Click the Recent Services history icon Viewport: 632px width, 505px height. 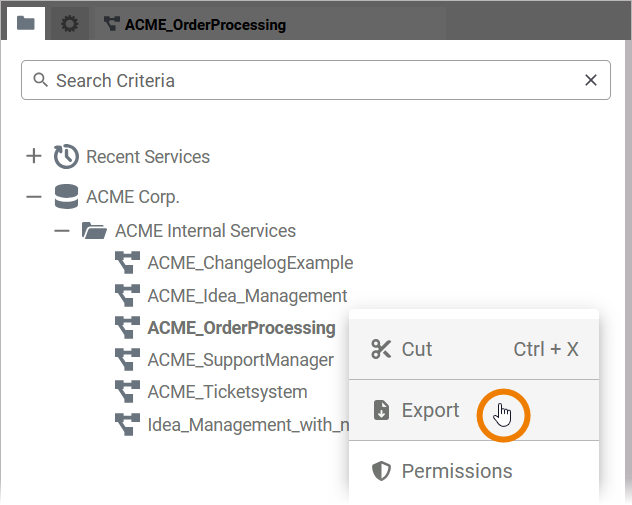pos(66,157)
